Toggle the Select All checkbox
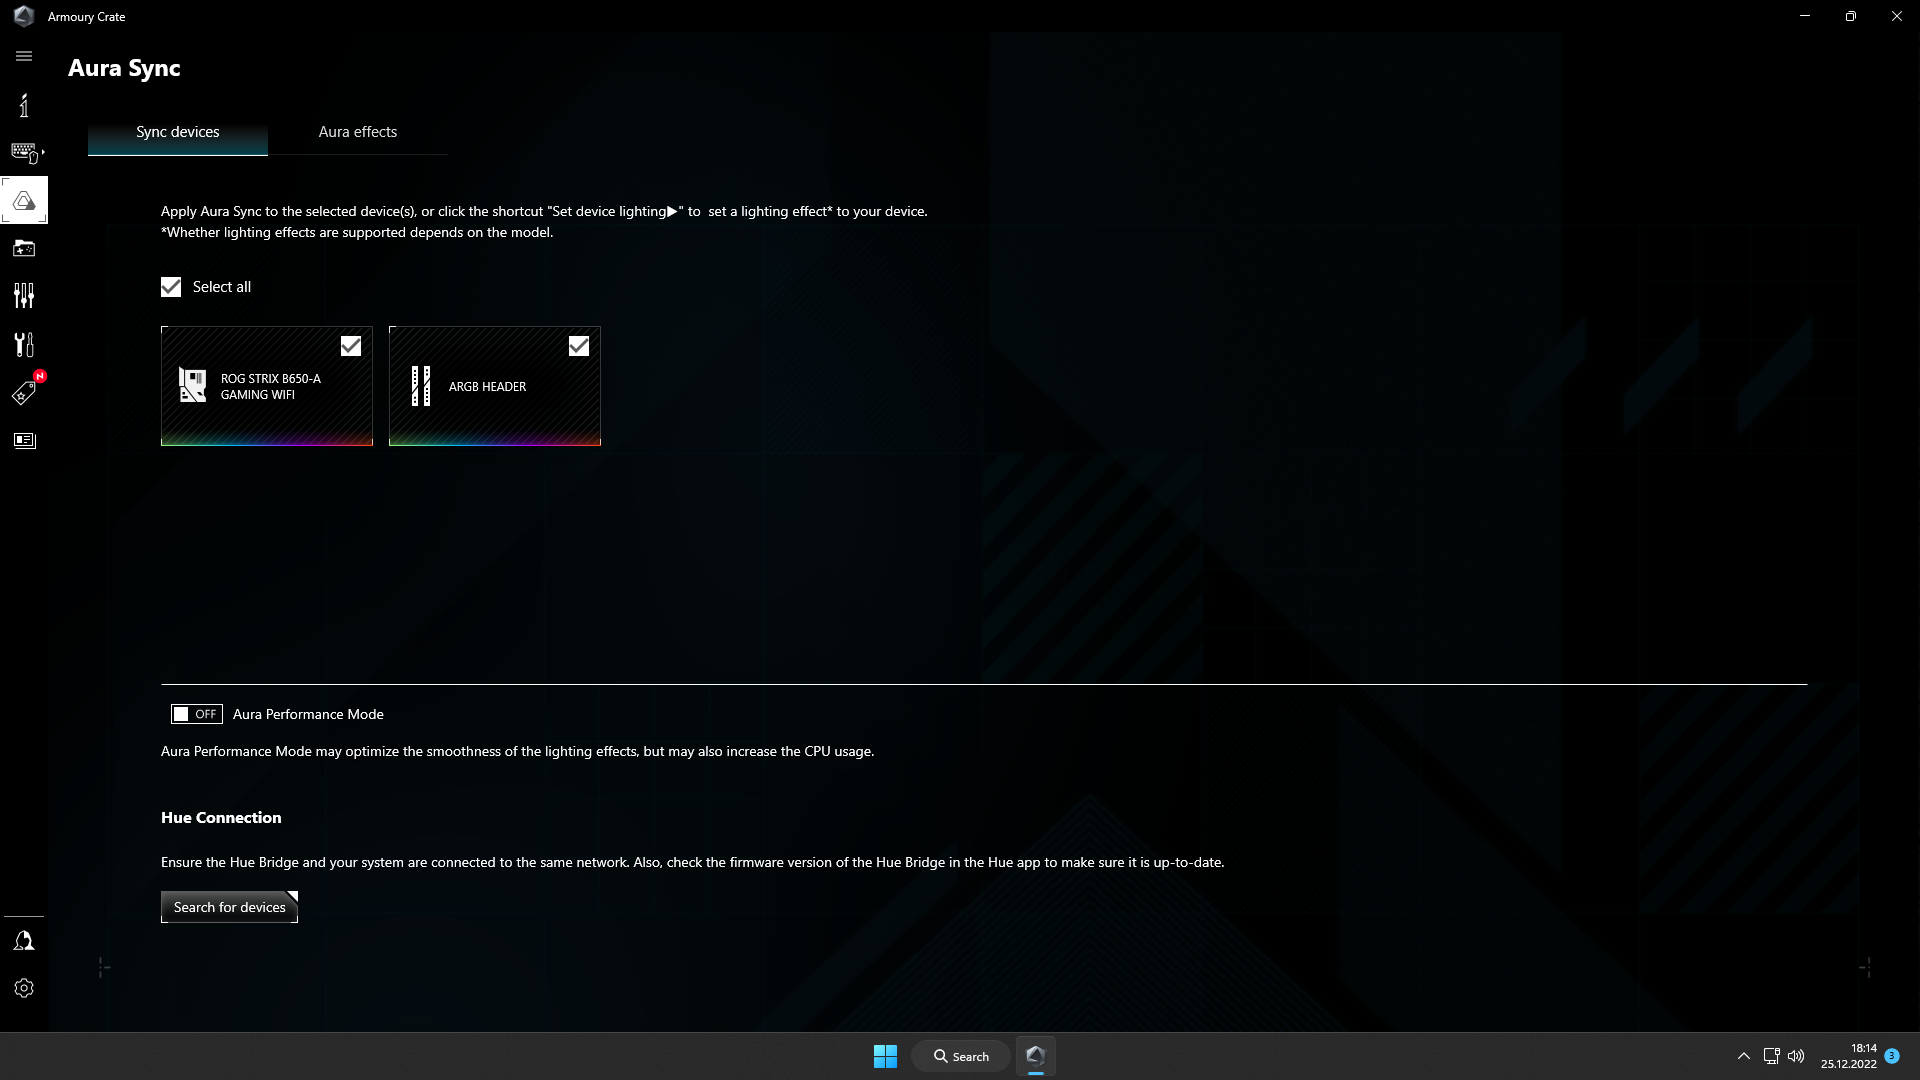 point(170,286)
